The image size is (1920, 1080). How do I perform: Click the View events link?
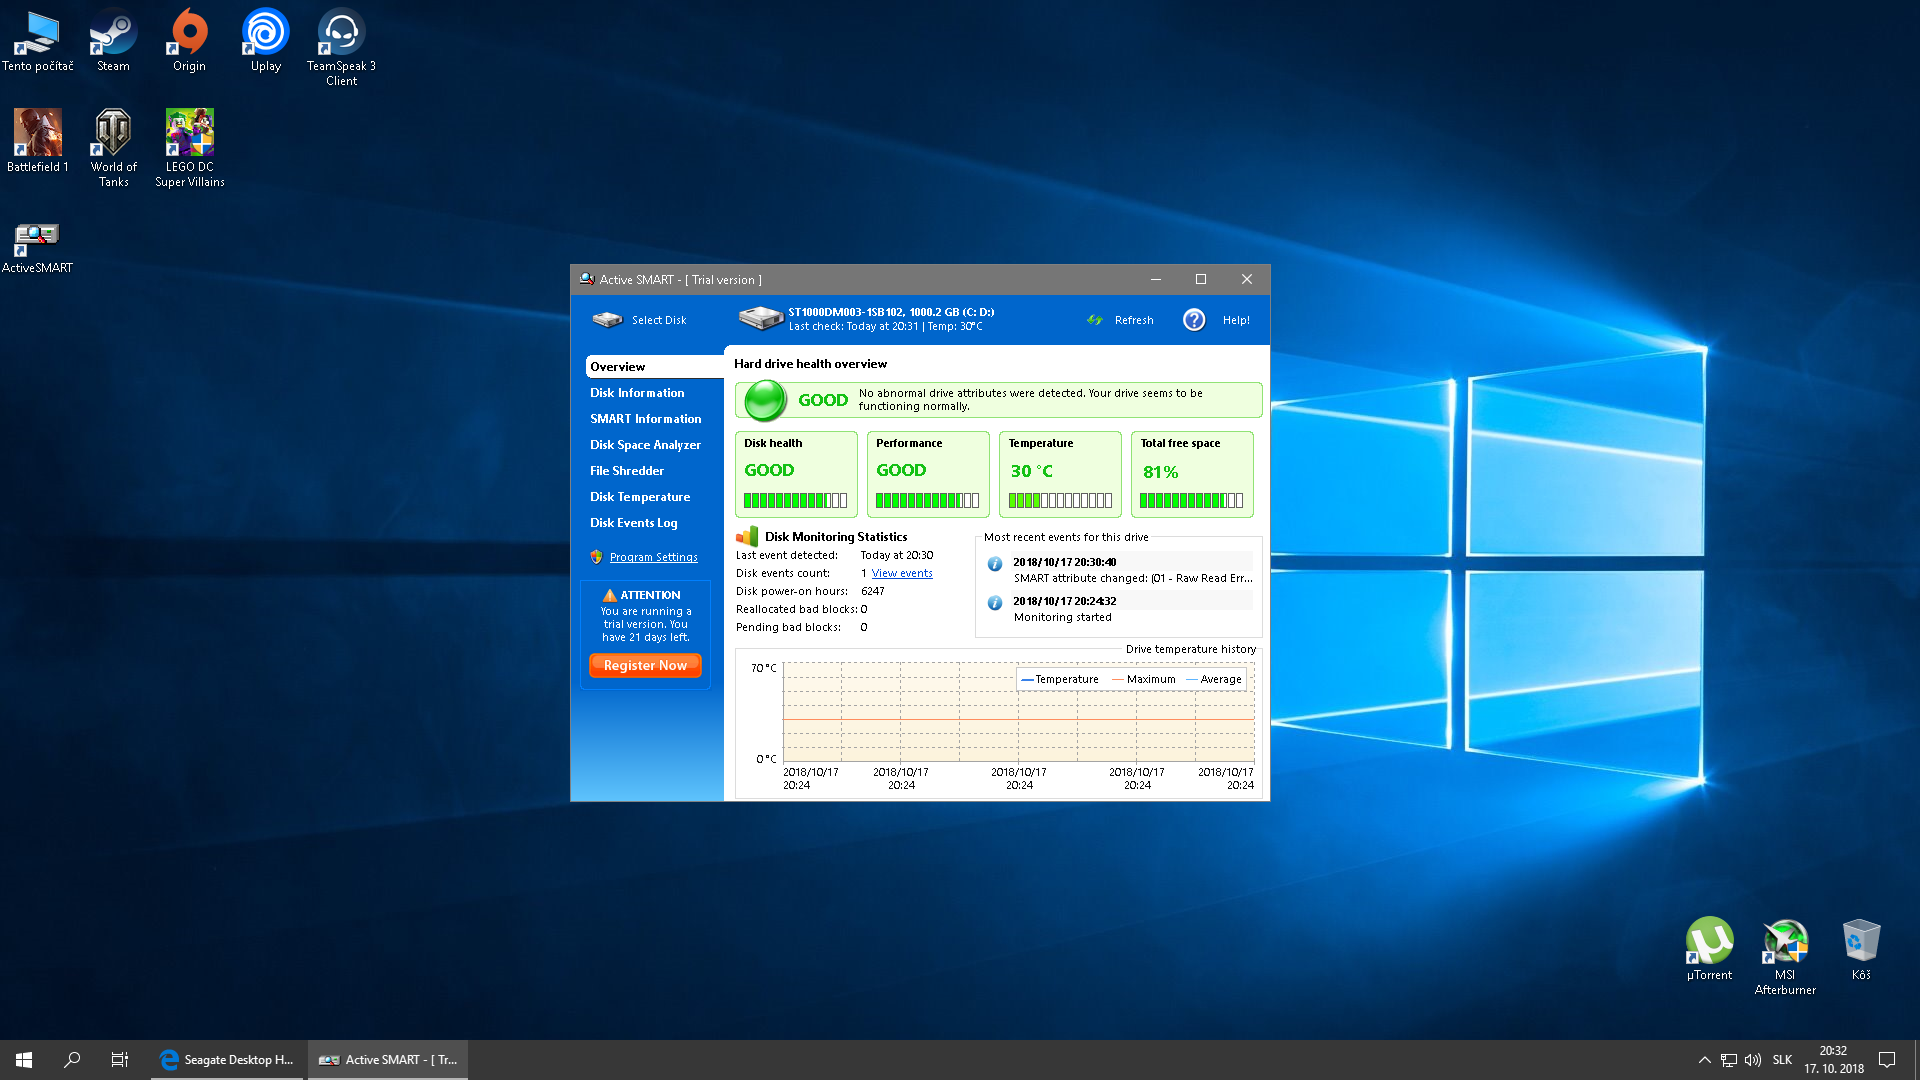coord(901,573)
